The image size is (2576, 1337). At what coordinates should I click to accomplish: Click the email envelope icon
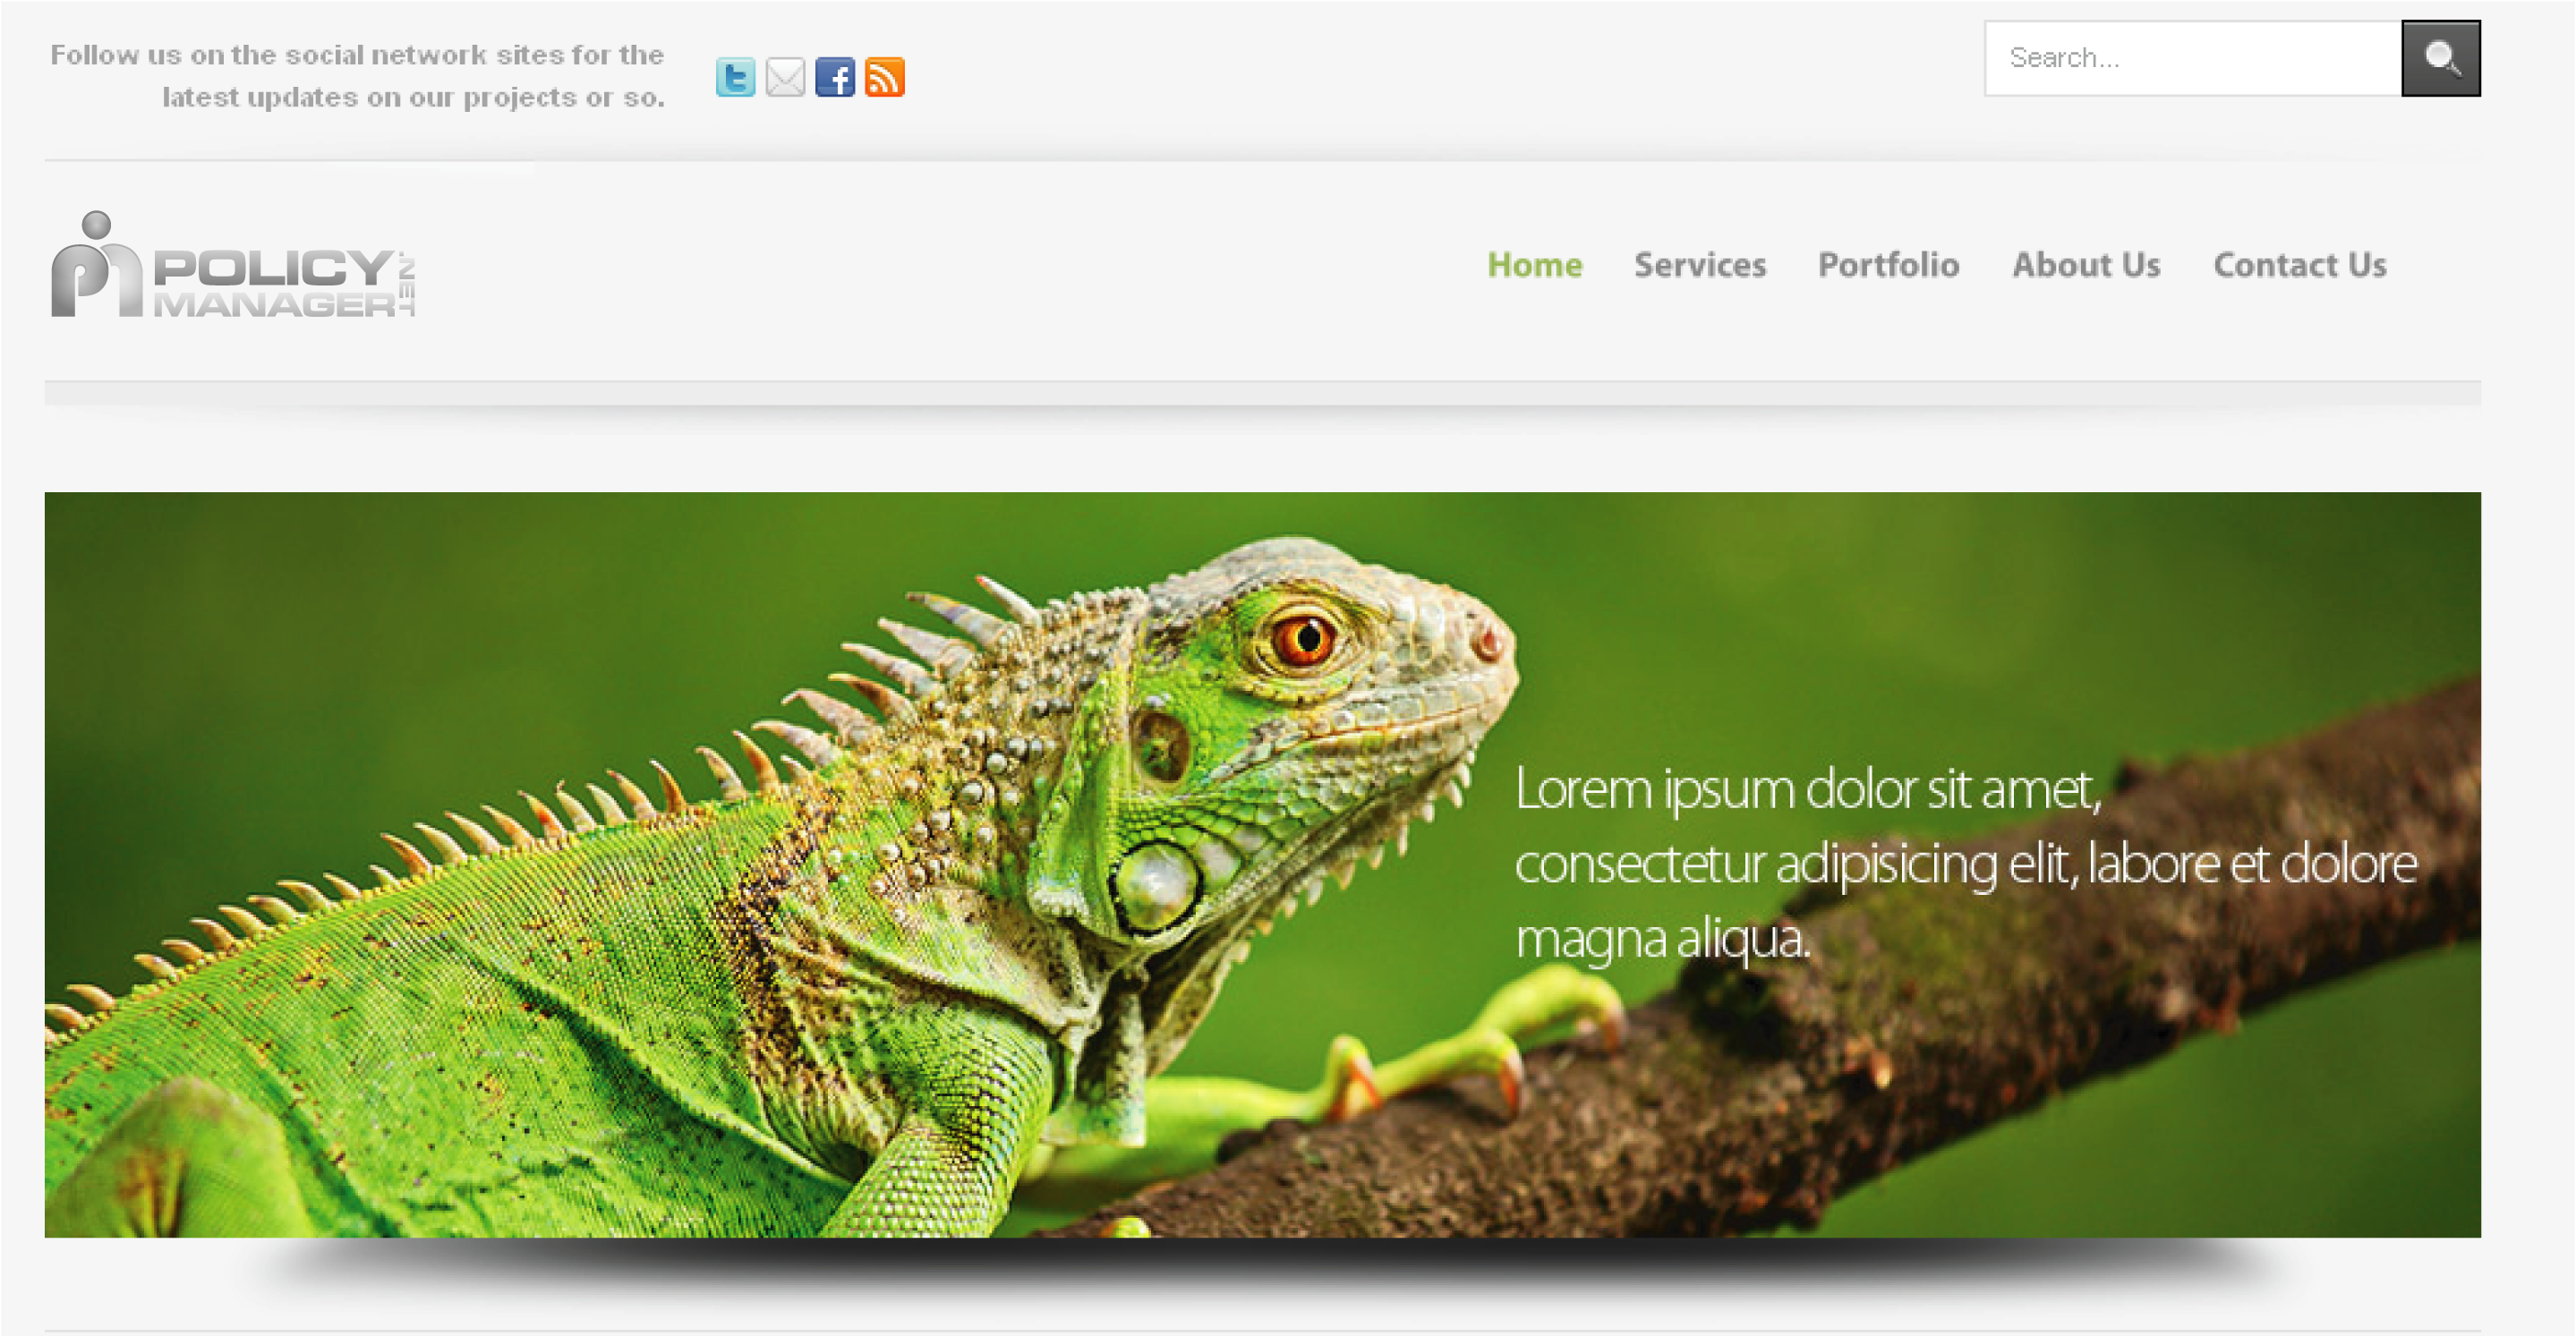tap(785, 77)
